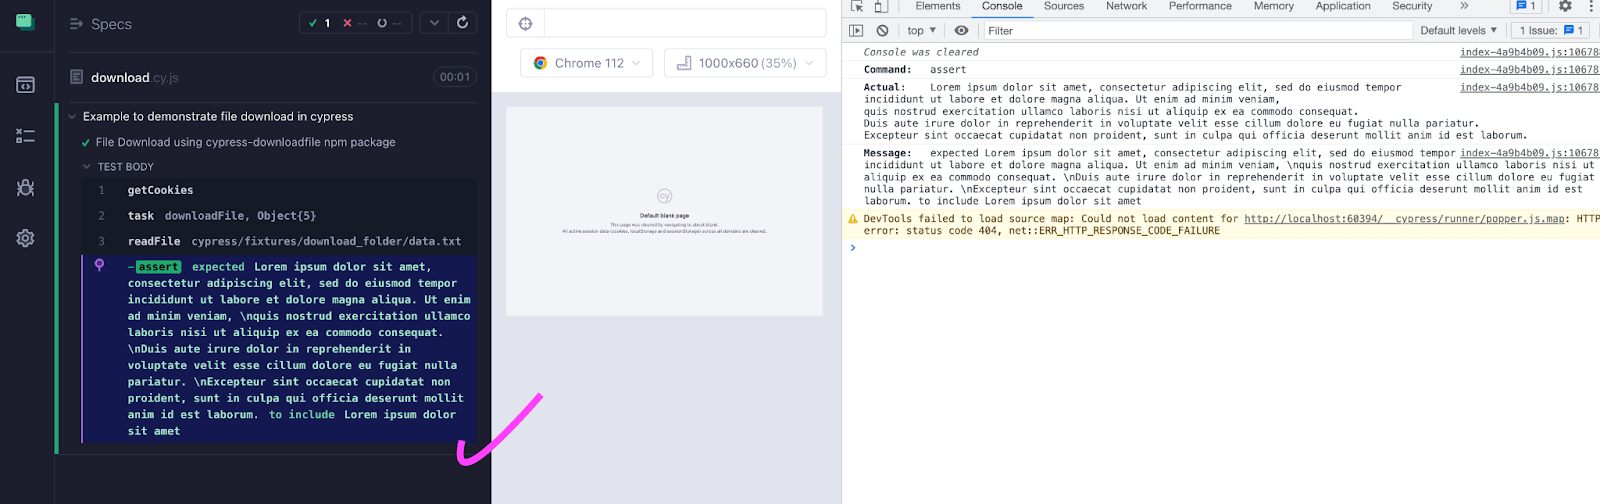The width and height of the screenshot is (1600, 504).
Task: Click the '1 Issue' button
Action: point(1551,31)
